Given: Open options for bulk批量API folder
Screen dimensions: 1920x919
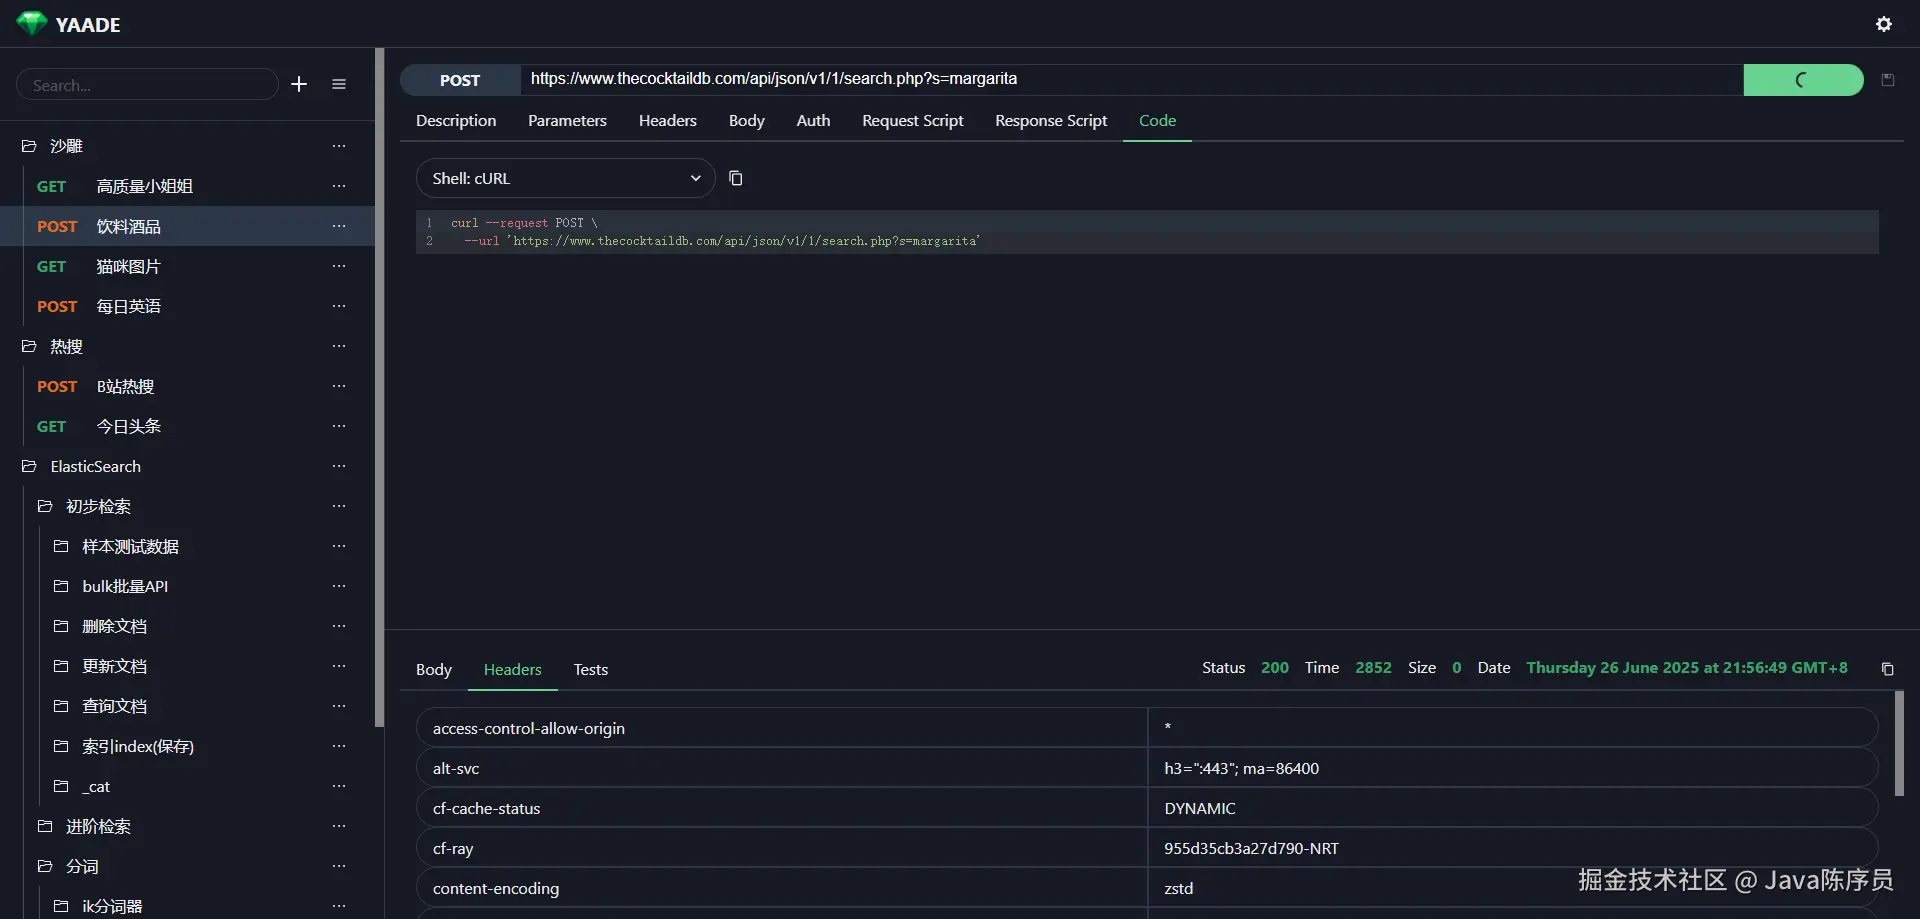Looking at the screenshot, I should (x=339, y=586).
